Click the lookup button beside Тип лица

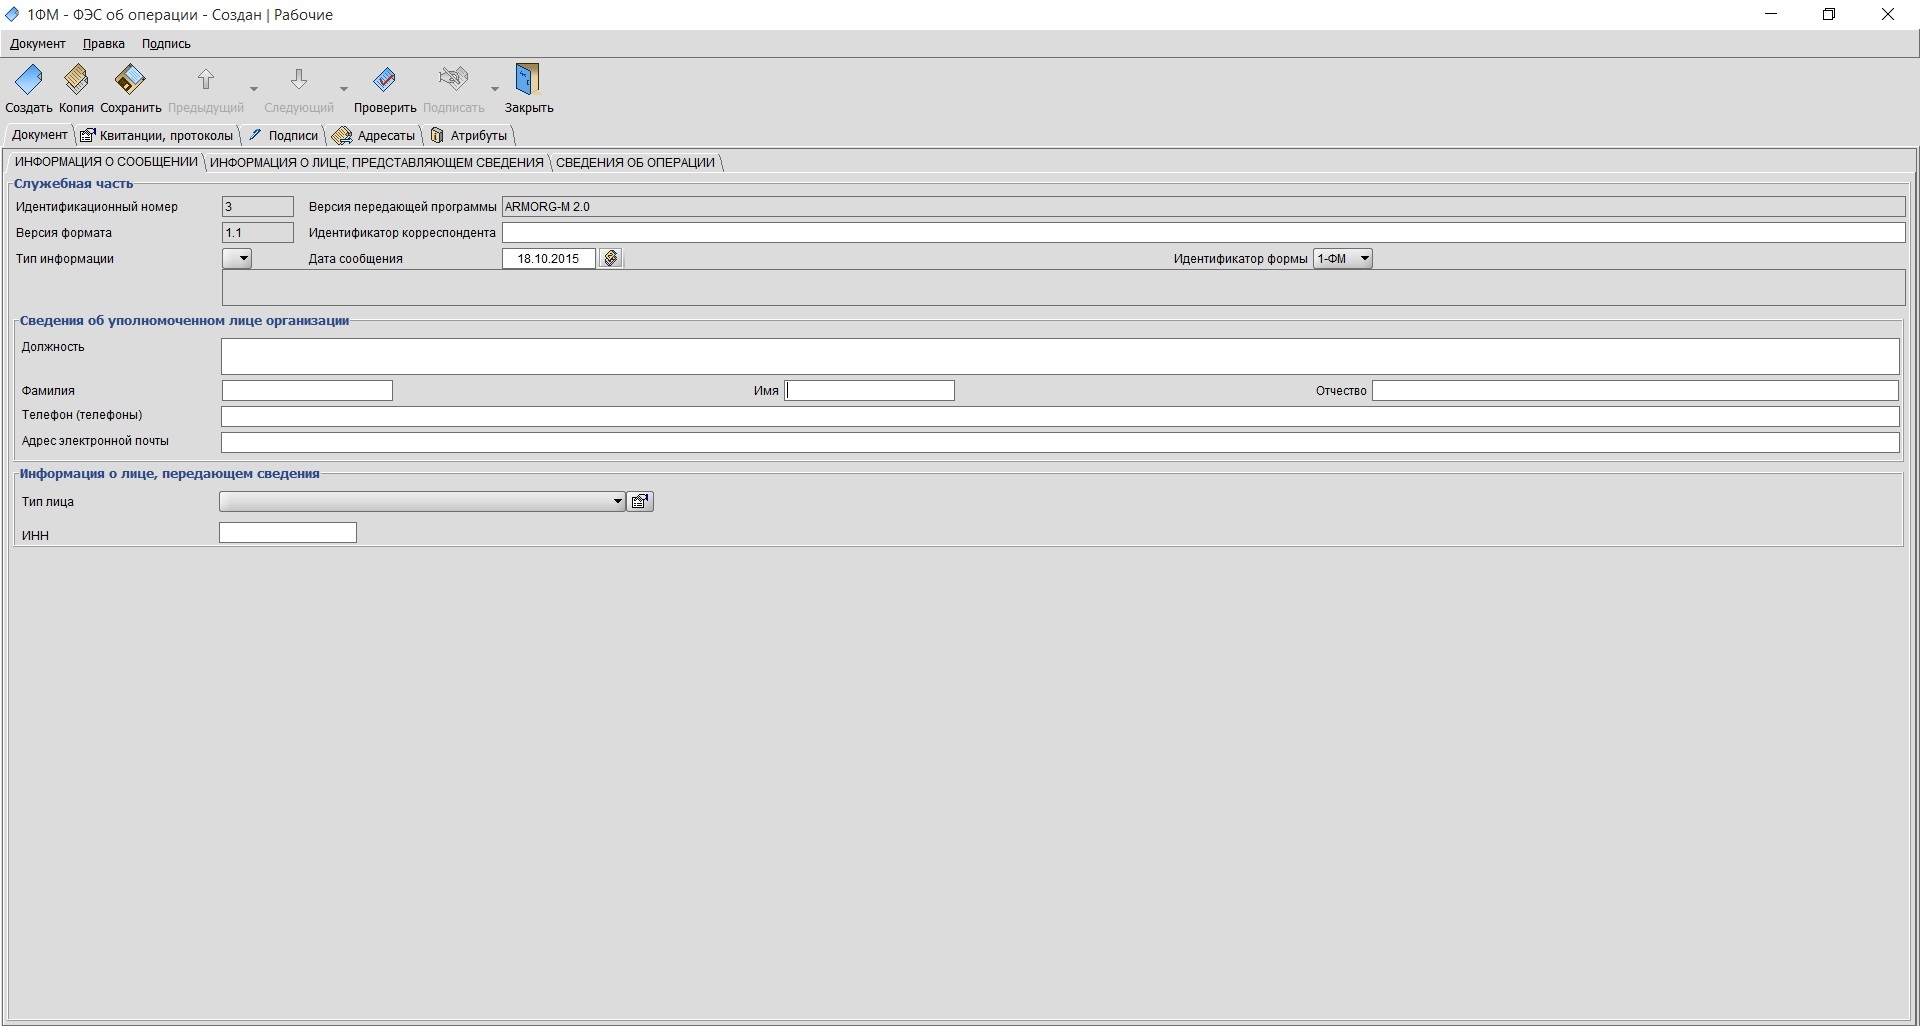tap(640, 501)
